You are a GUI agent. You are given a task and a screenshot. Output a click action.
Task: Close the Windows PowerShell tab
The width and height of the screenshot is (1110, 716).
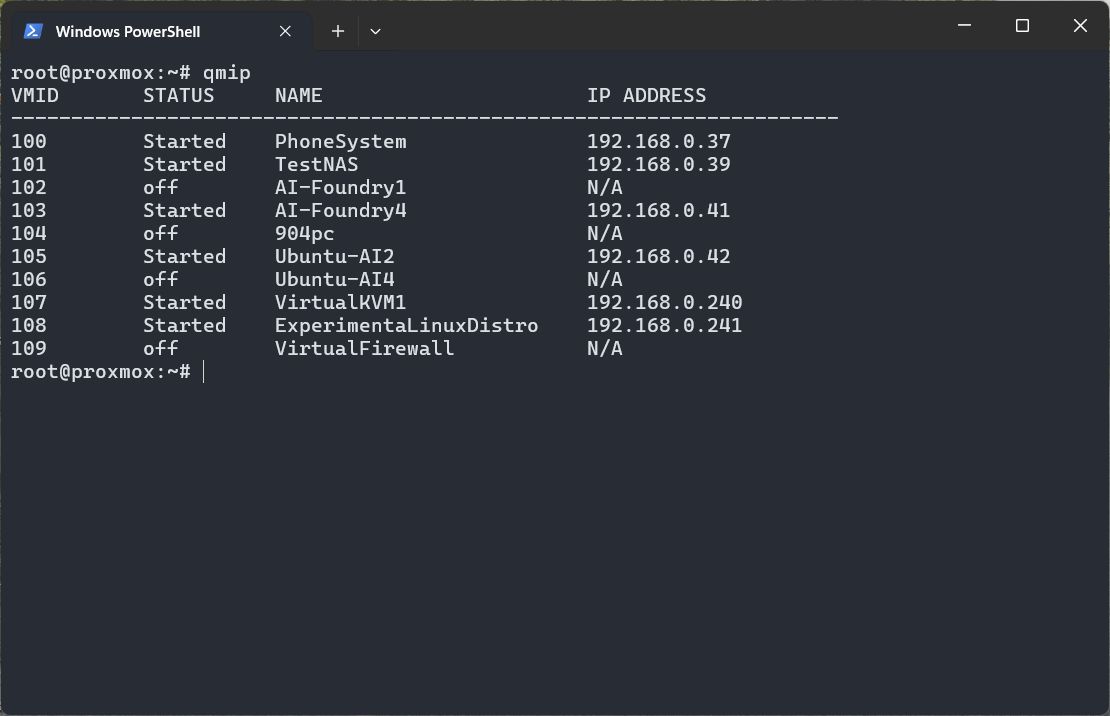coord(285,31)
